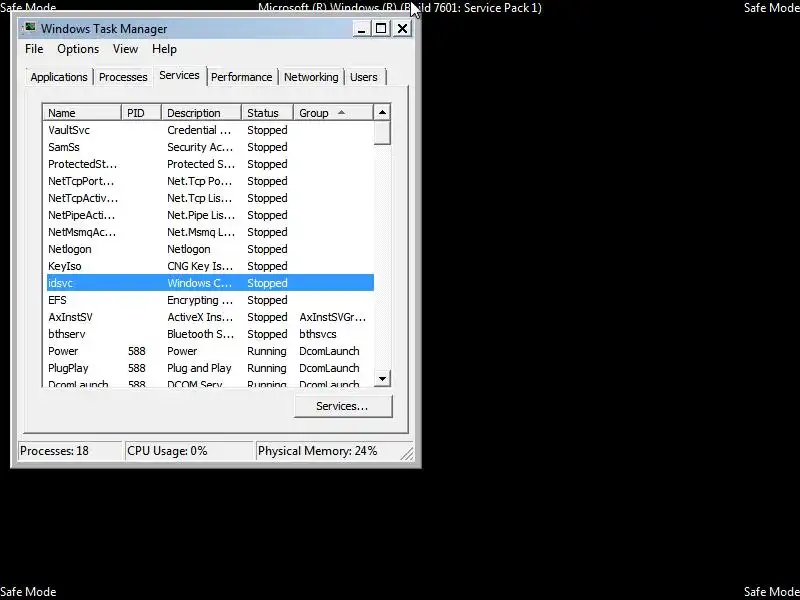Click the Group column header with sort arrow
Screen dimensions: 800x600
coord(334,113)
